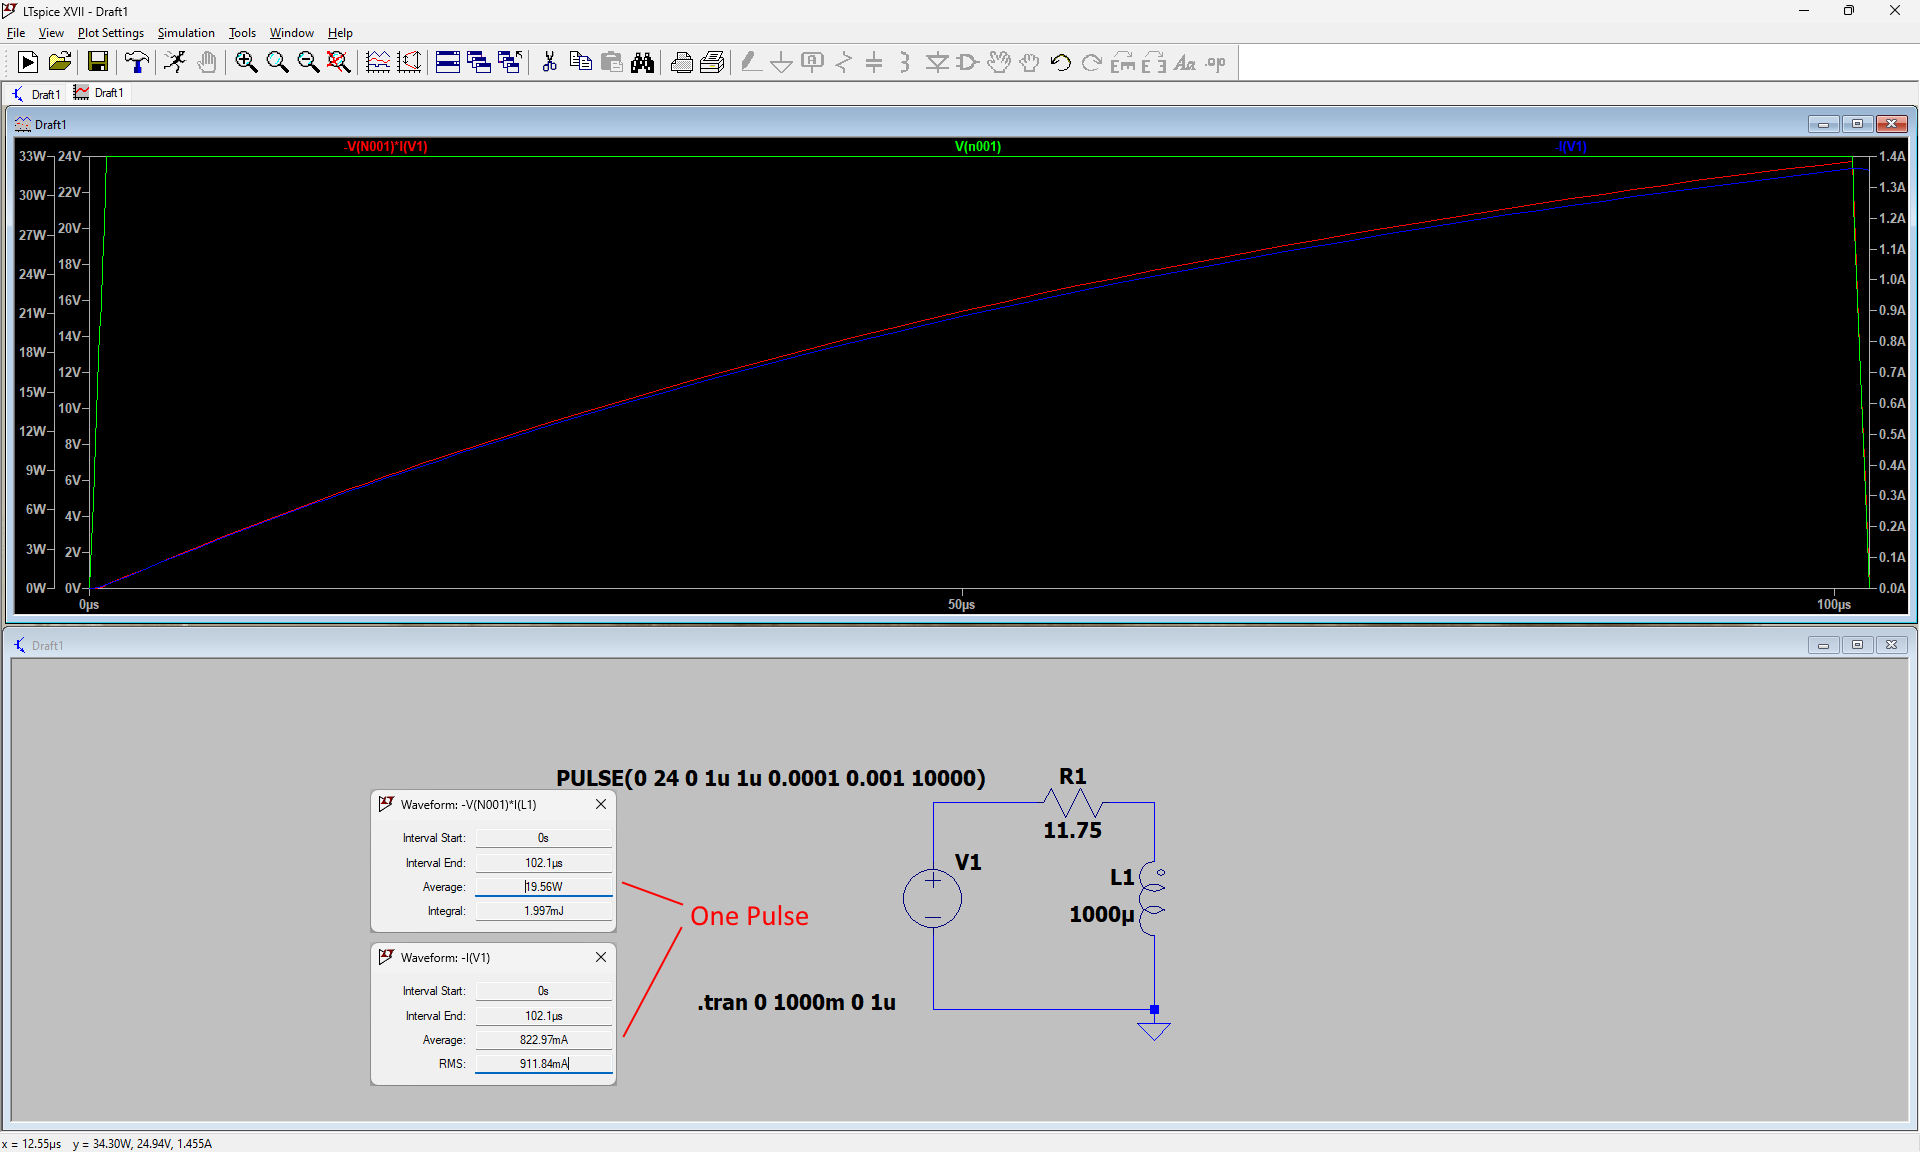Click the ground symbol in the schematic
Image resolution: width=1920 pixels, height=1152 pixels.
[1154, 1030]
